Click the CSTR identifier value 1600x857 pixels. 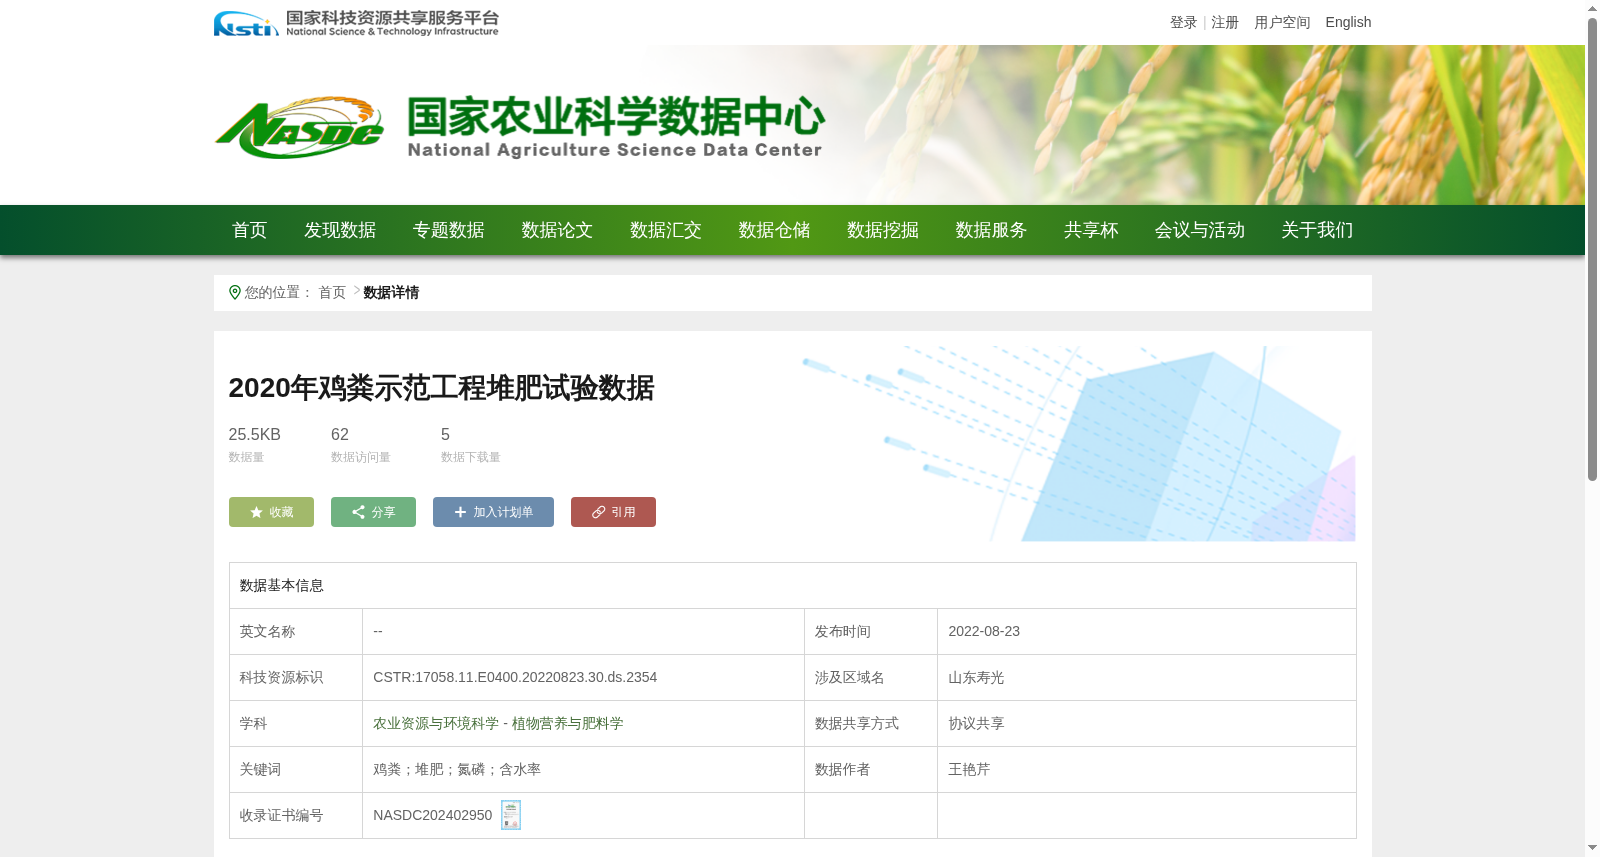click(x=515, y=677)
